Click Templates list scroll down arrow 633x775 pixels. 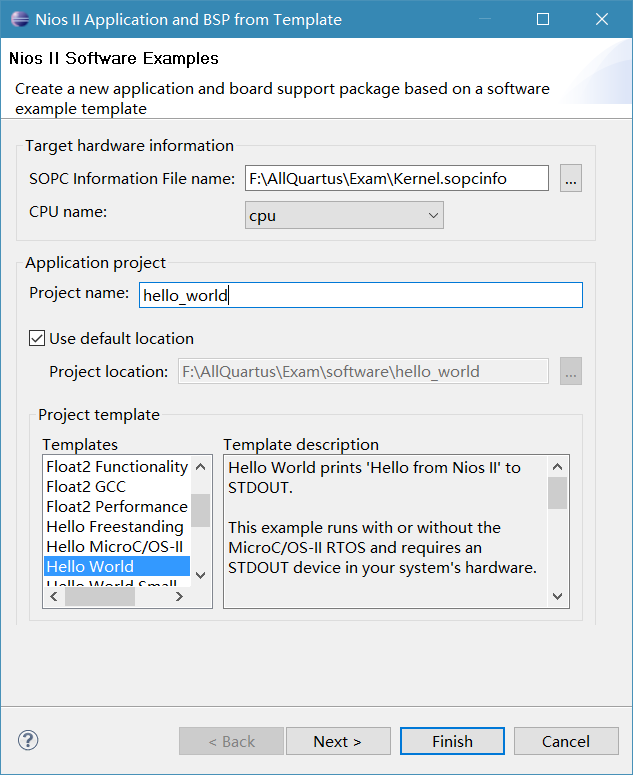201,575
